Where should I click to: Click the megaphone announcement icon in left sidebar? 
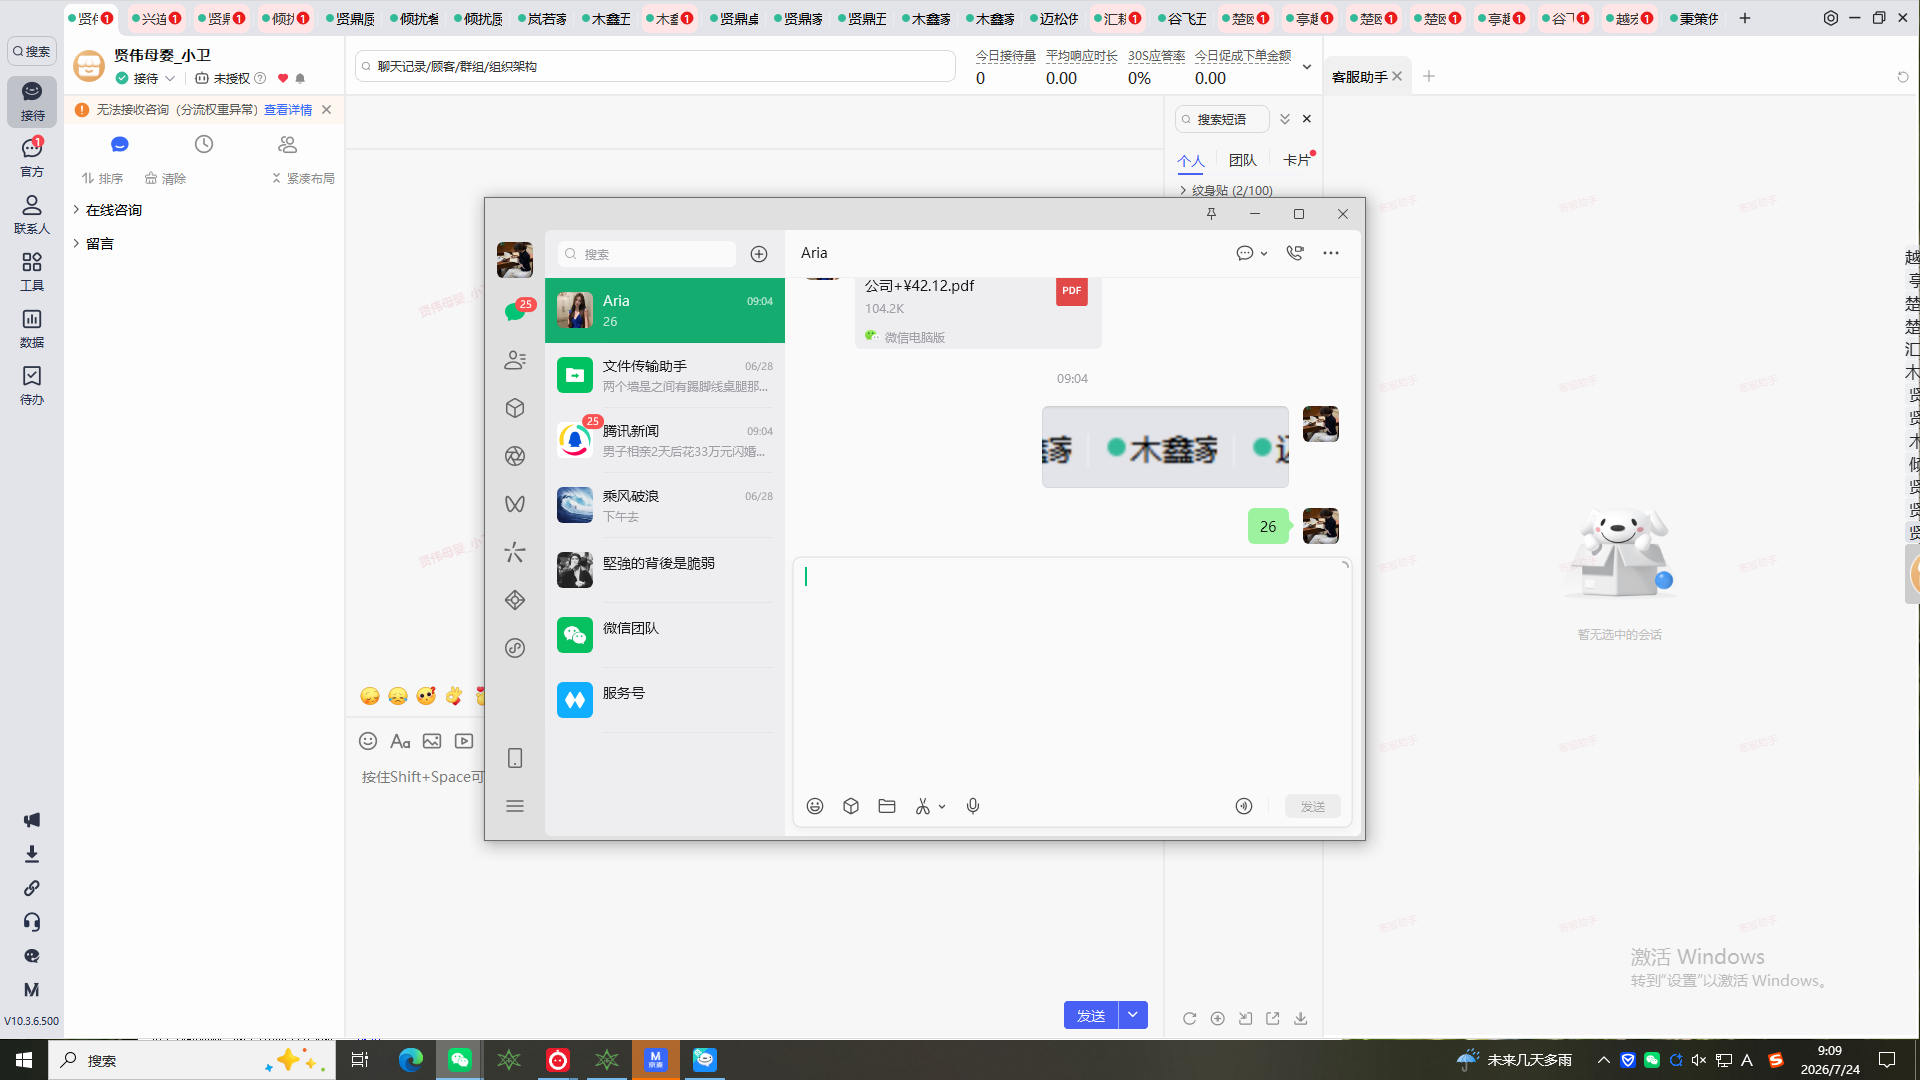coord(32,820)
